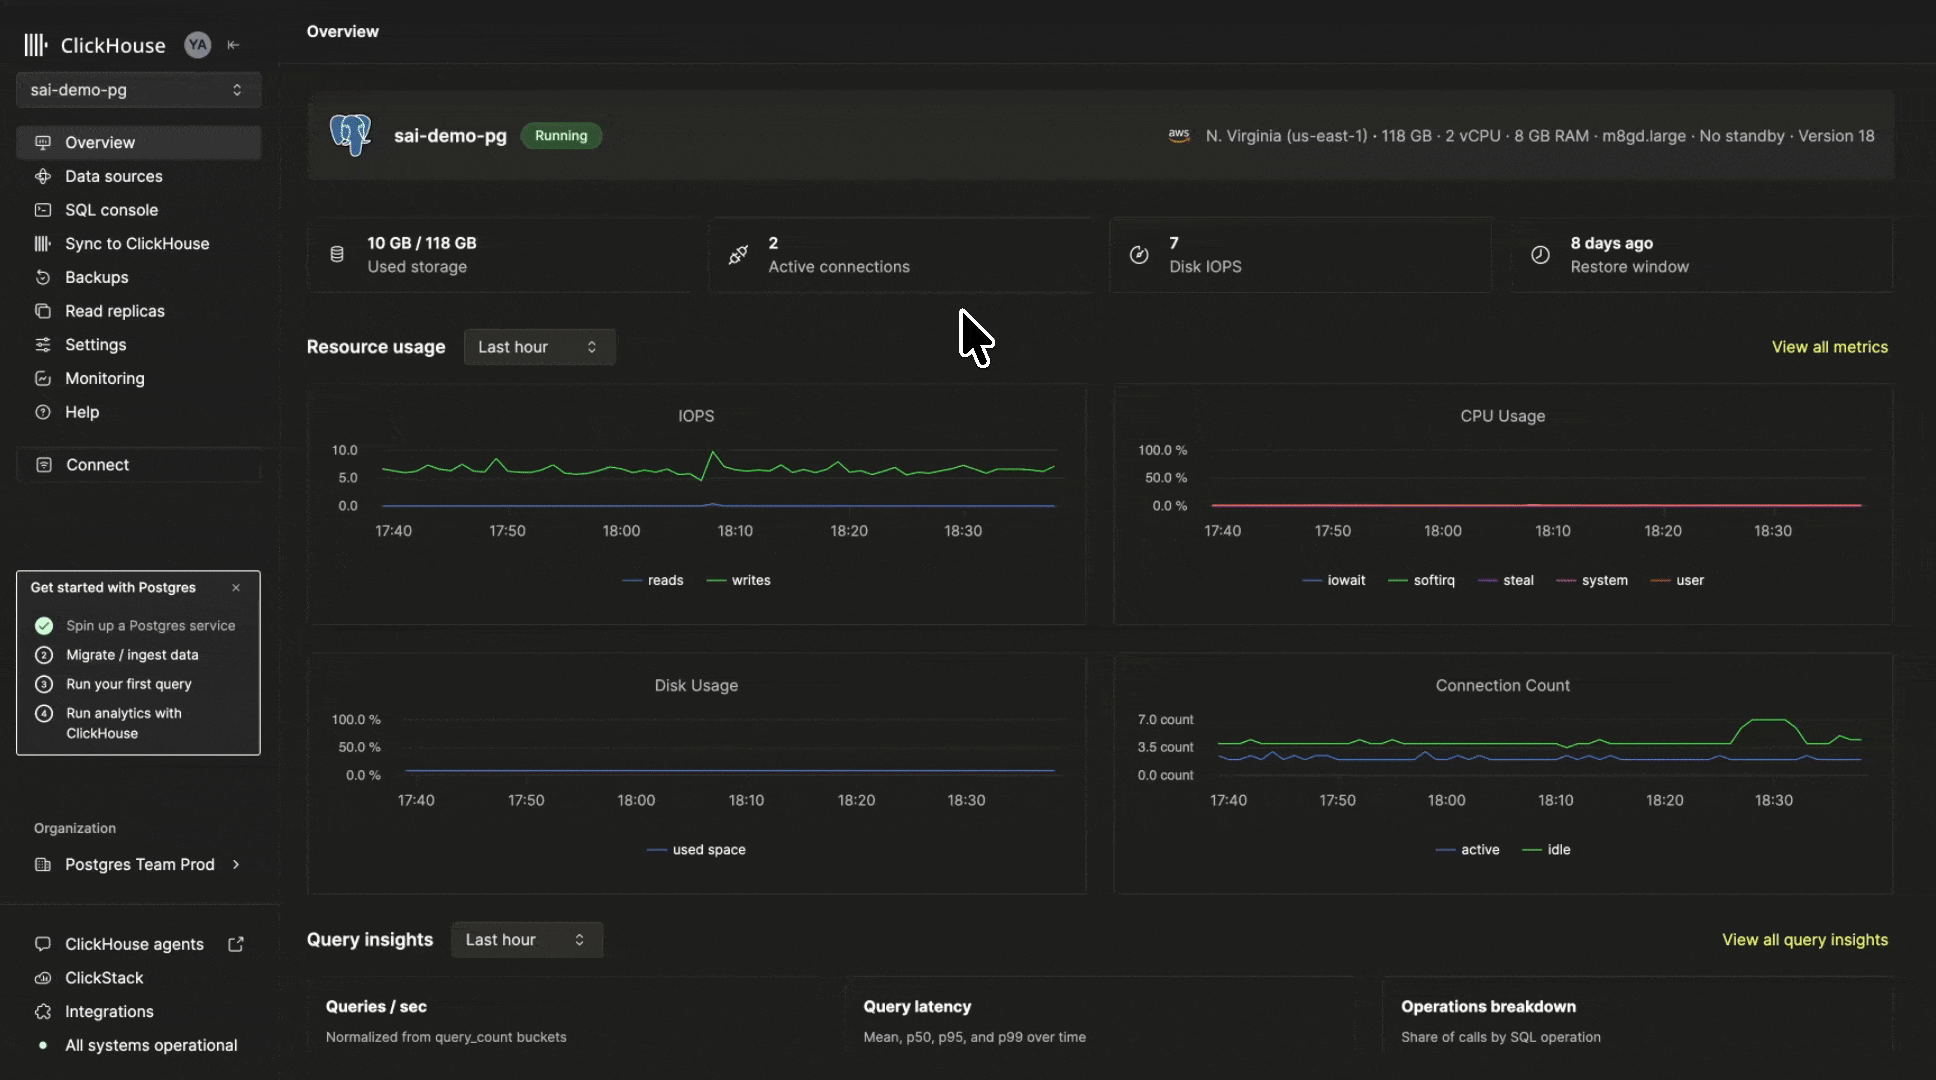Click the Monitoring chart icon
The width and height of the screenshot is (1936, 1080).
43,378
